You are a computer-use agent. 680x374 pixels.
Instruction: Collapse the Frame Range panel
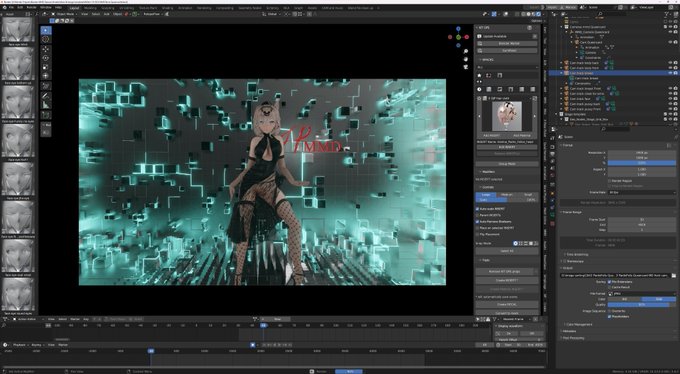point(572,212)
